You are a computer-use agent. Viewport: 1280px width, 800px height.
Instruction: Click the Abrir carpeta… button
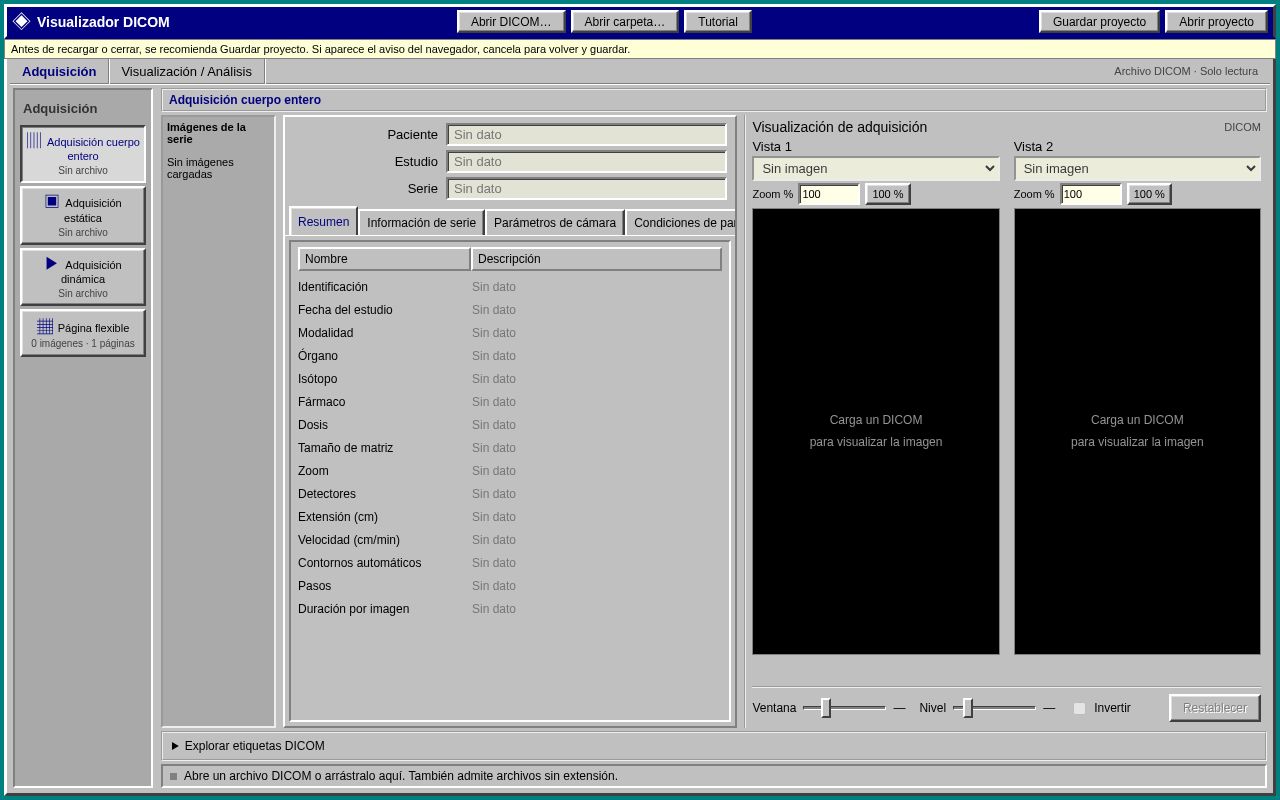(625, 22)
